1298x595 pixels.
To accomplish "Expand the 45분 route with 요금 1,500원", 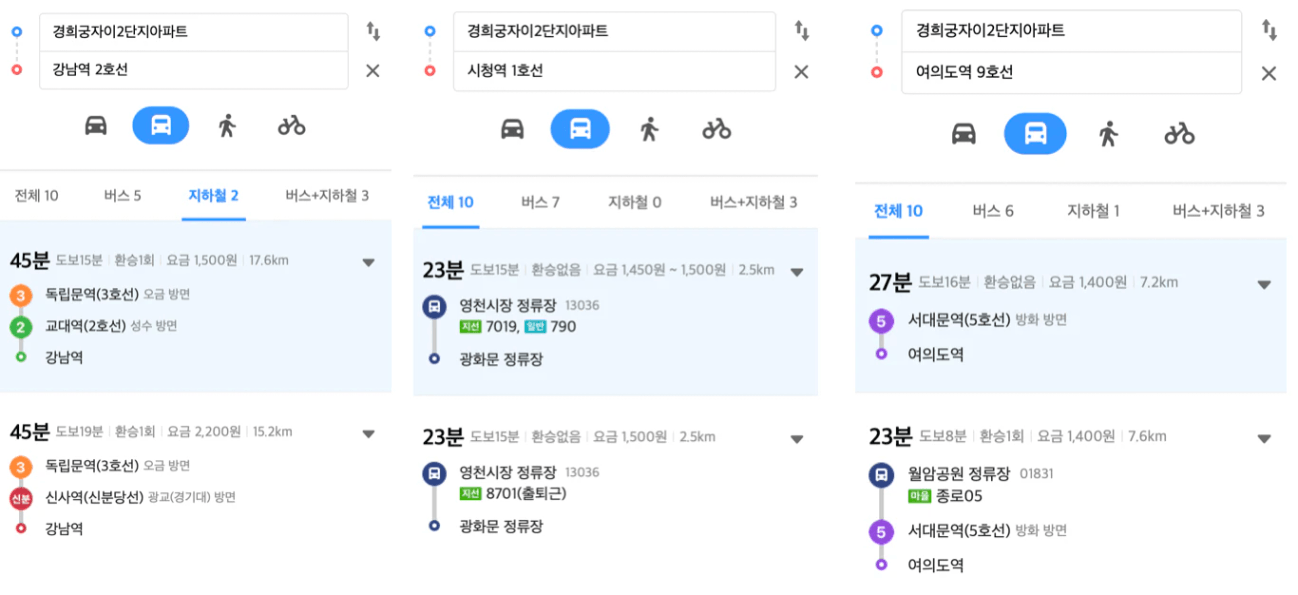I will click(x=368, y=262).
